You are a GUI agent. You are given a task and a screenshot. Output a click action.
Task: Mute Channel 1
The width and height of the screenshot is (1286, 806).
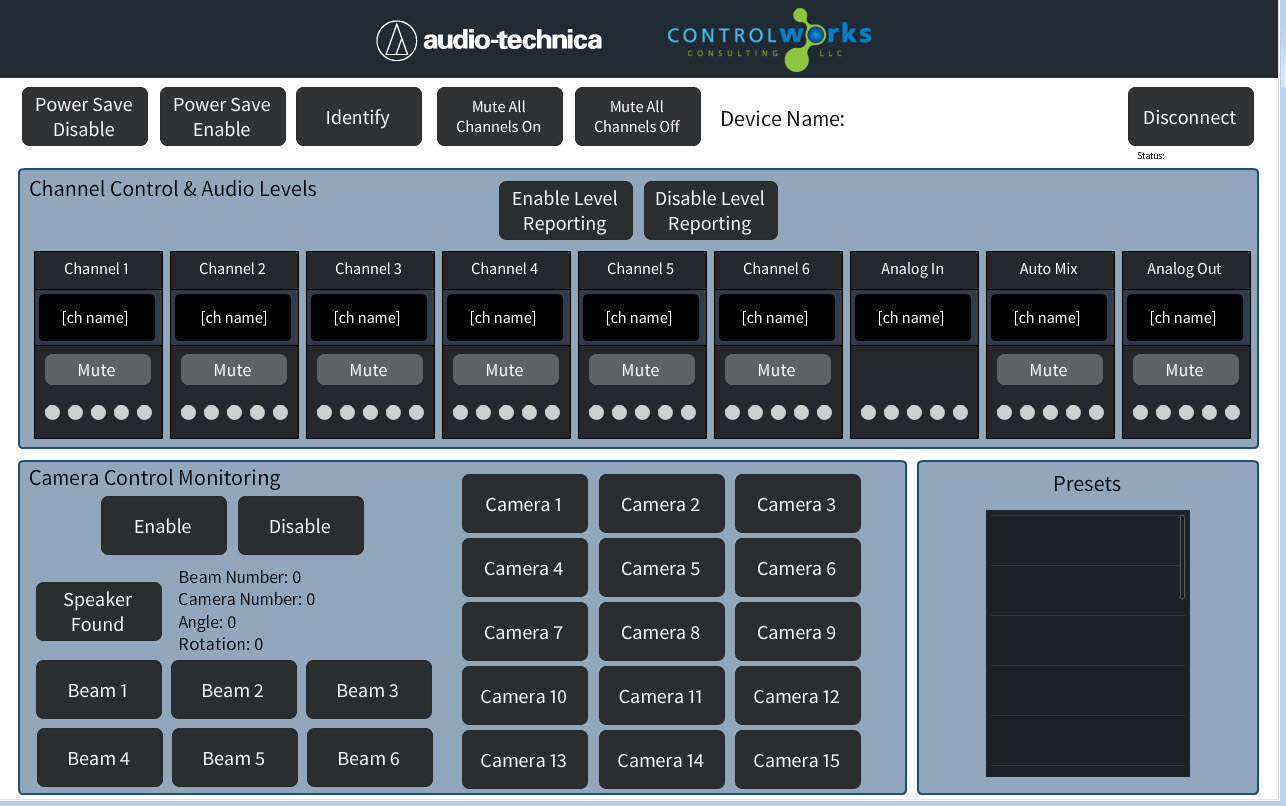pyautogui.click(x=97, y=370)
